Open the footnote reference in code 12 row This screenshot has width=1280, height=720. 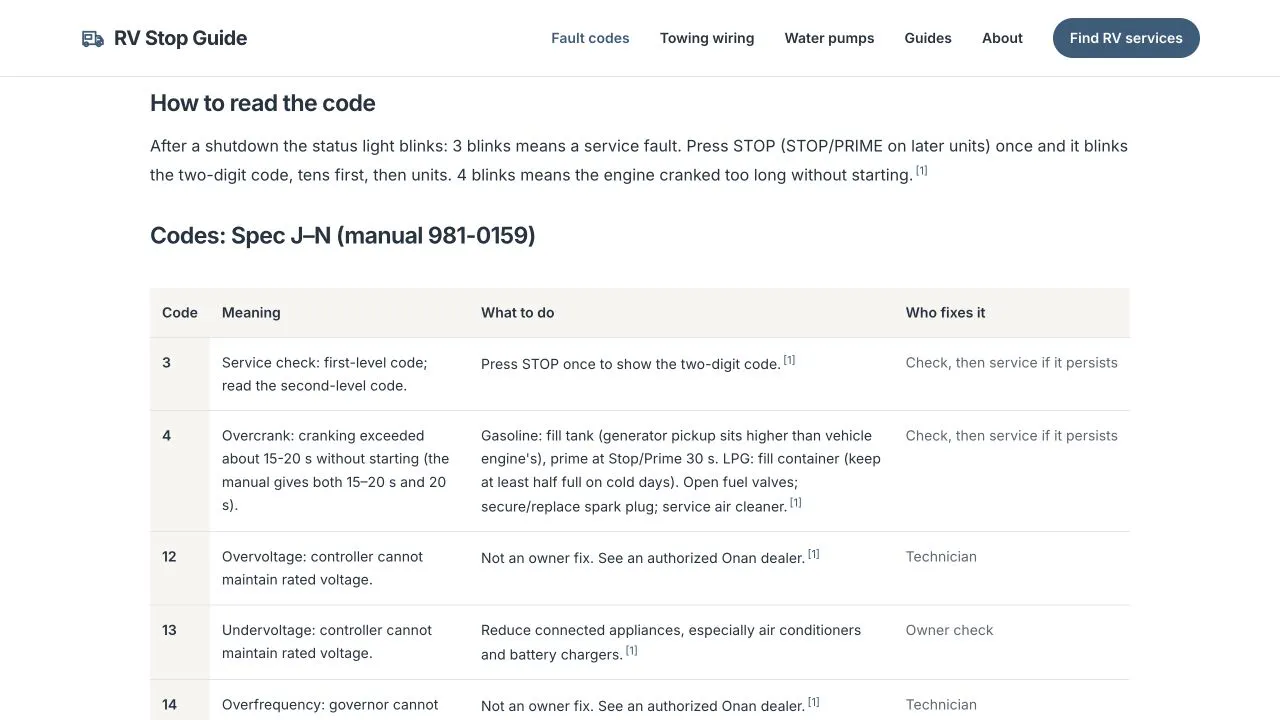tap(813, 554)
